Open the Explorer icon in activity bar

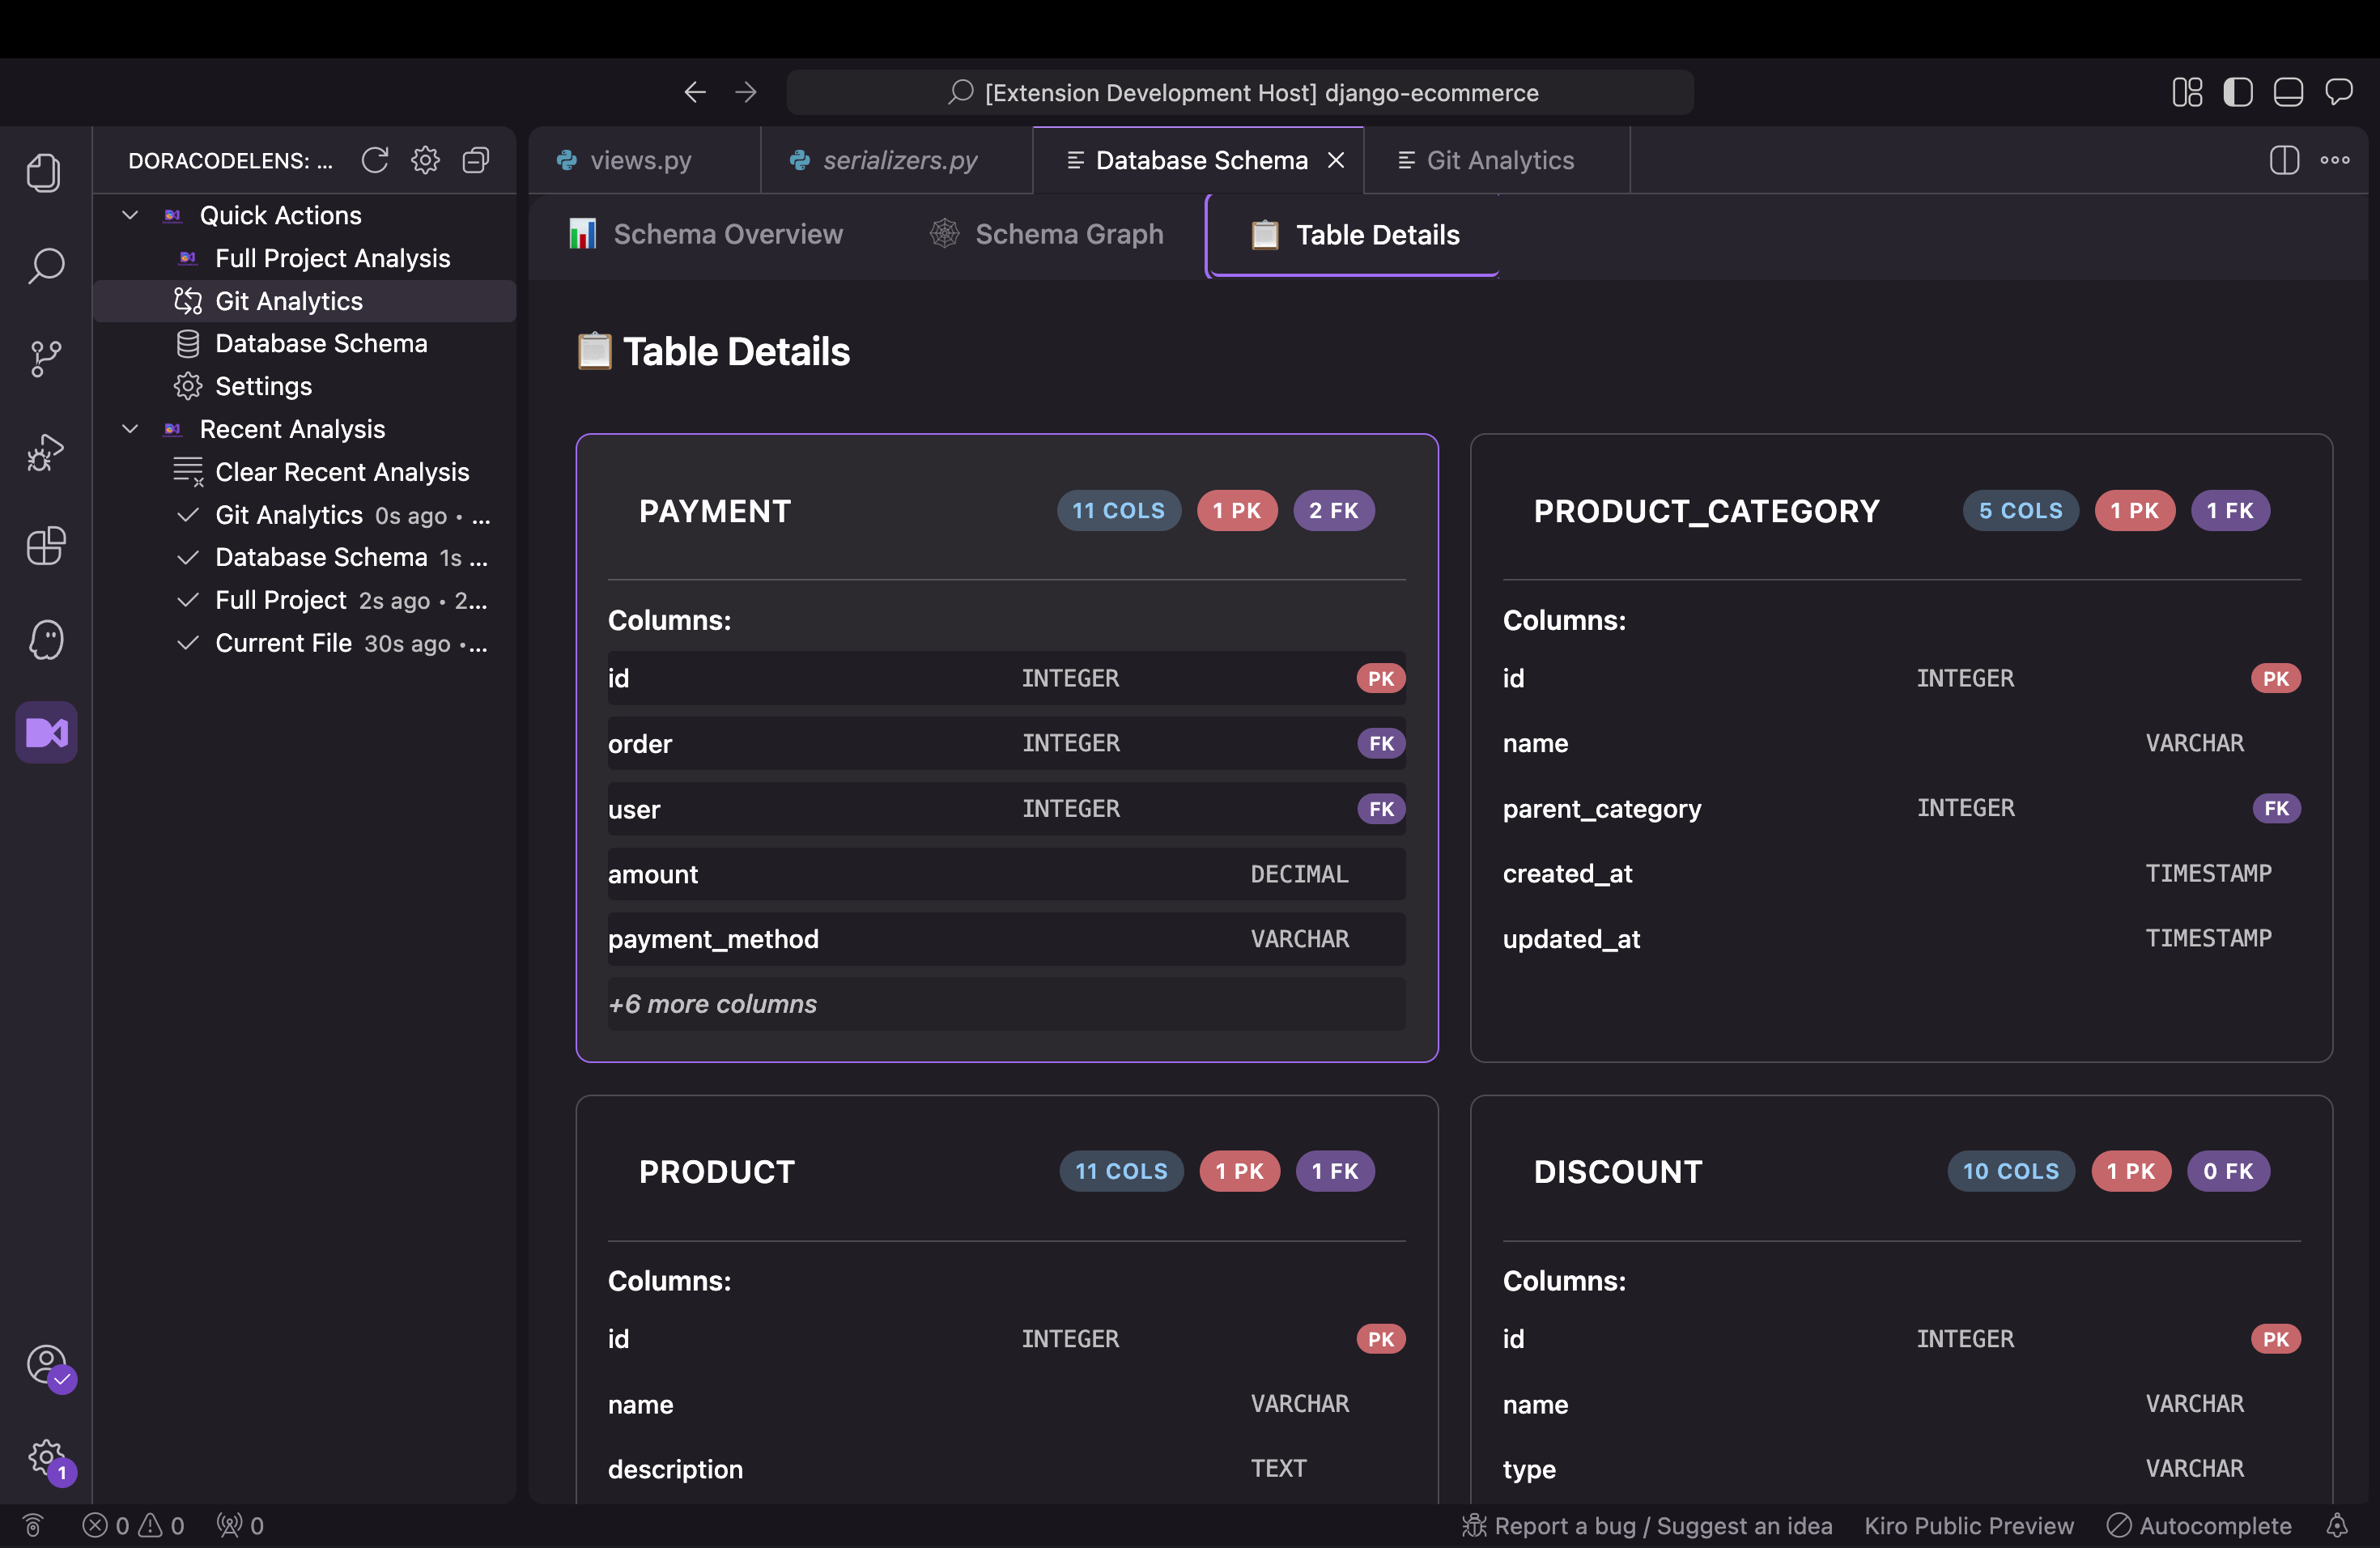[44, 173]
